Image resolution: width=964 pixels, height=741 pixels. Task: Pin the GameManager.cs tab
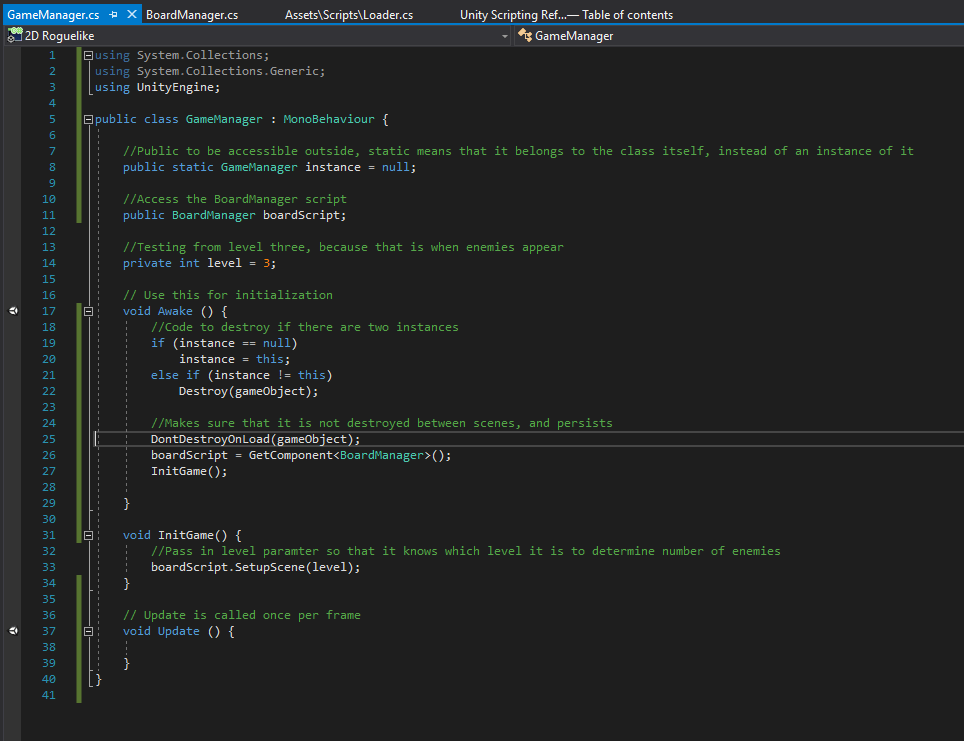pos(113,15)
